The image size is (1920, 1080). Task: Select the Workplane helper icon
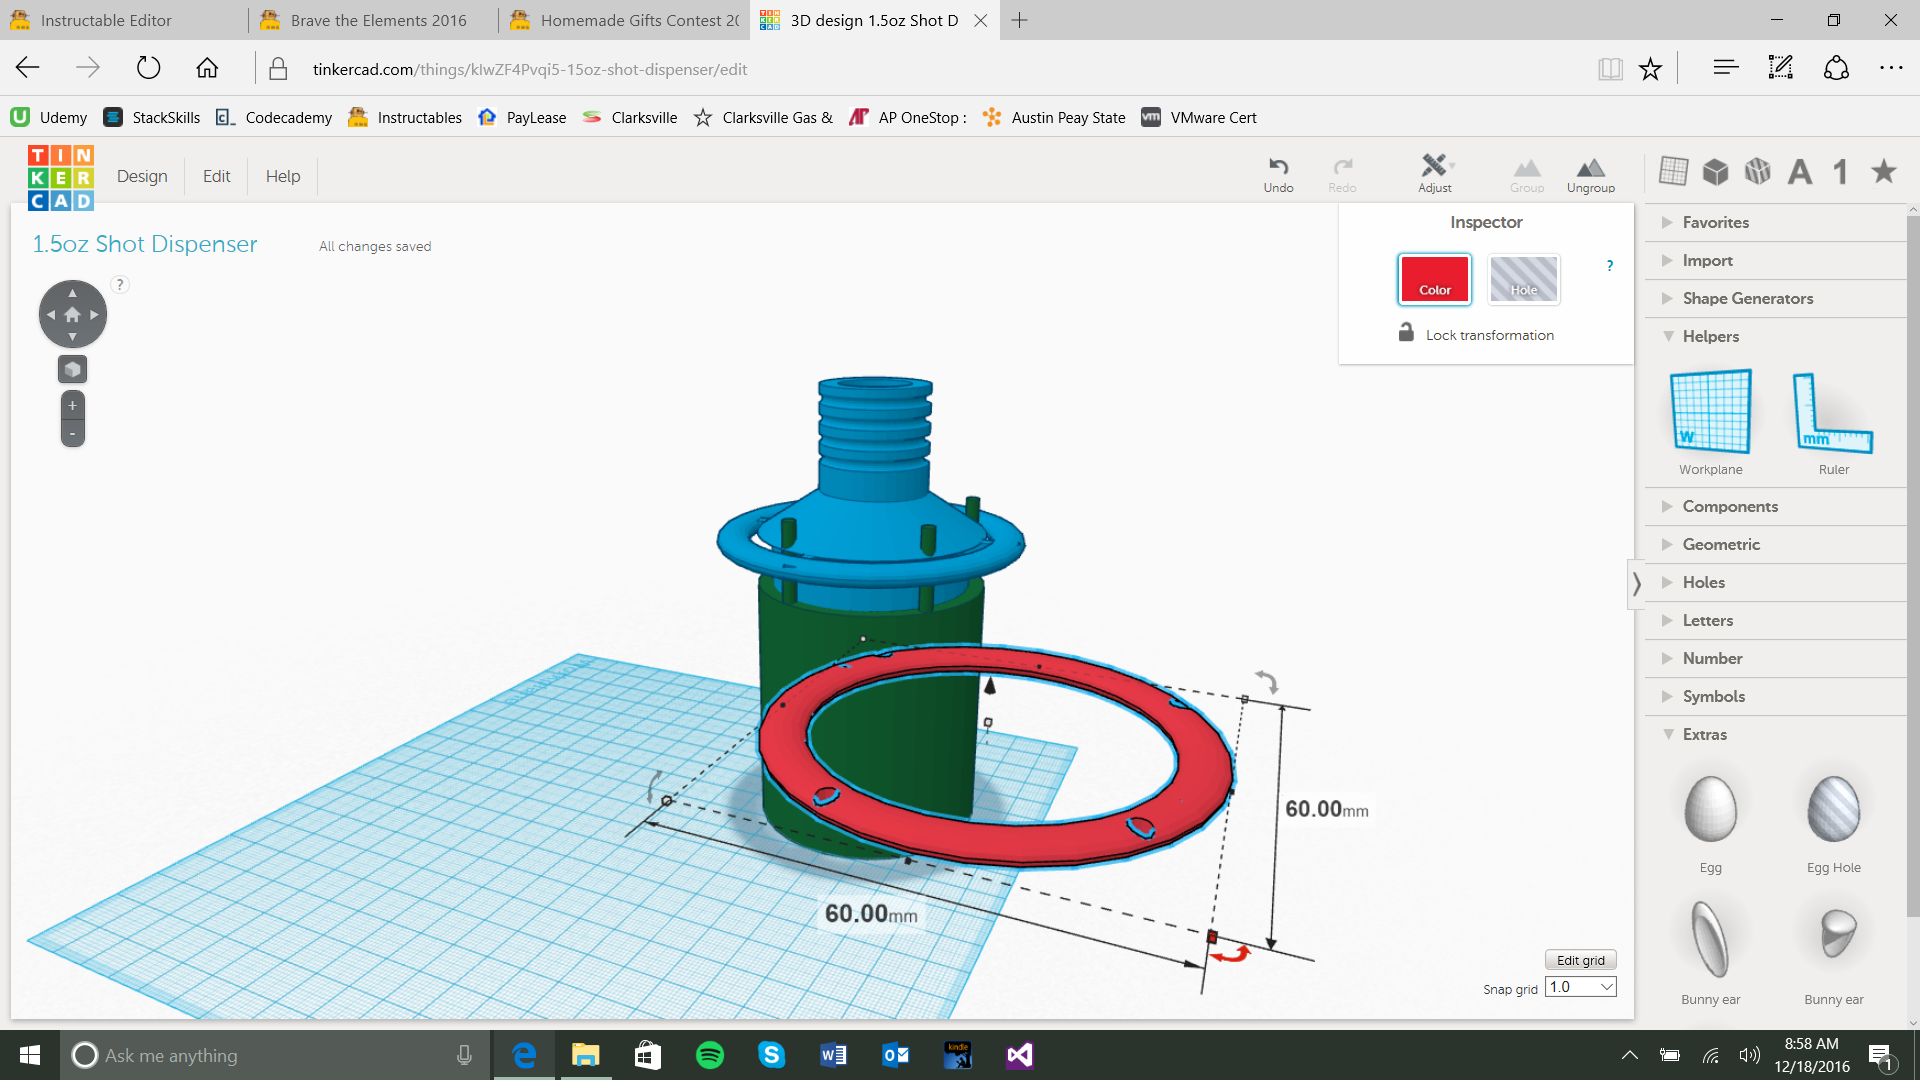click(1710, 412)
